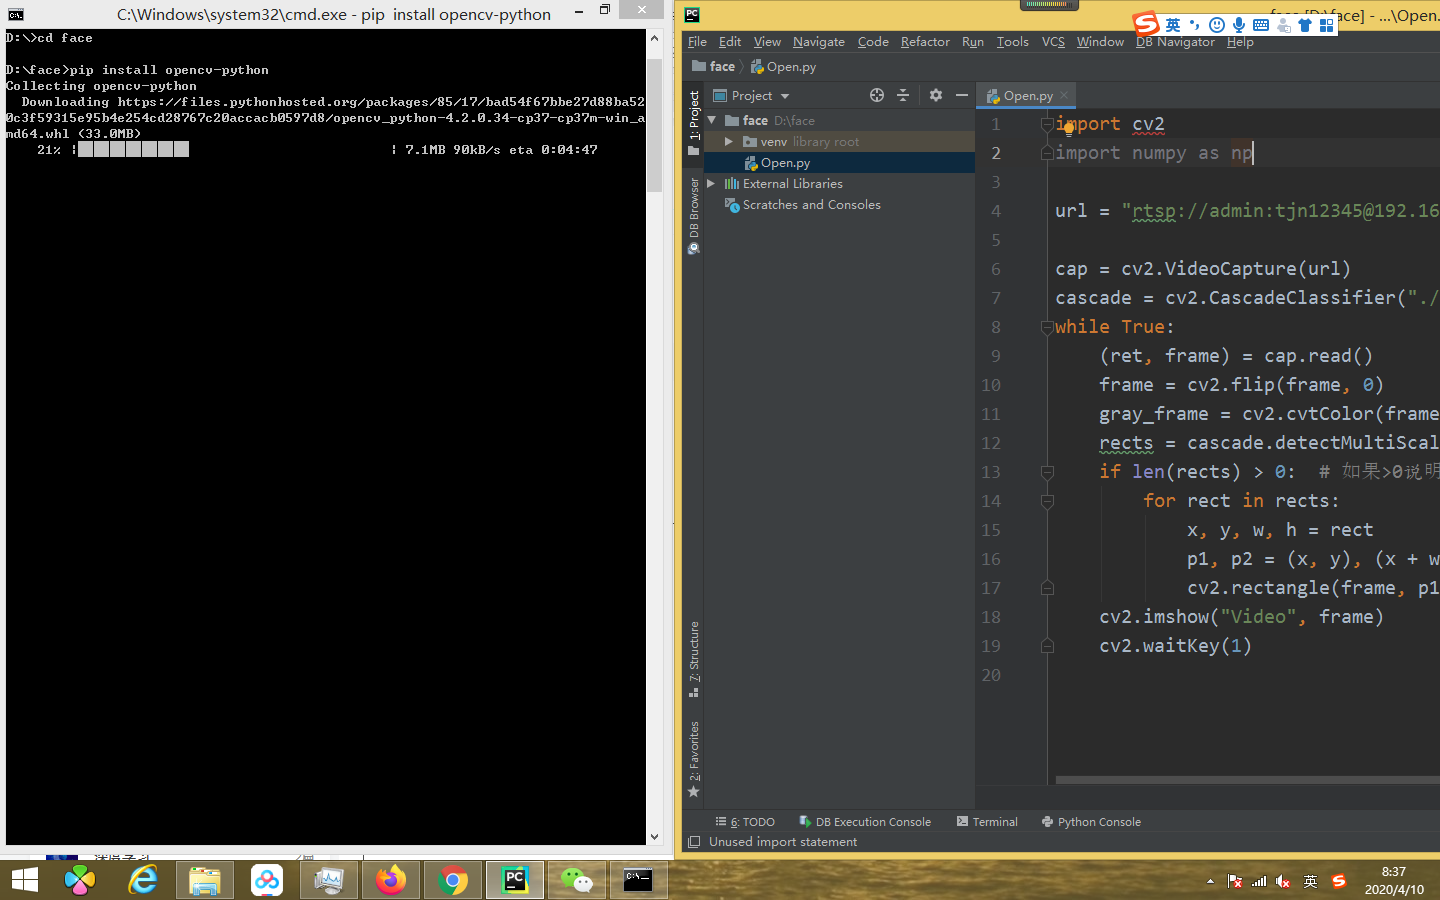Screen dimensions: 1440x900
Task: Open the Refactor menu
Action: click(x=924, y=41)
